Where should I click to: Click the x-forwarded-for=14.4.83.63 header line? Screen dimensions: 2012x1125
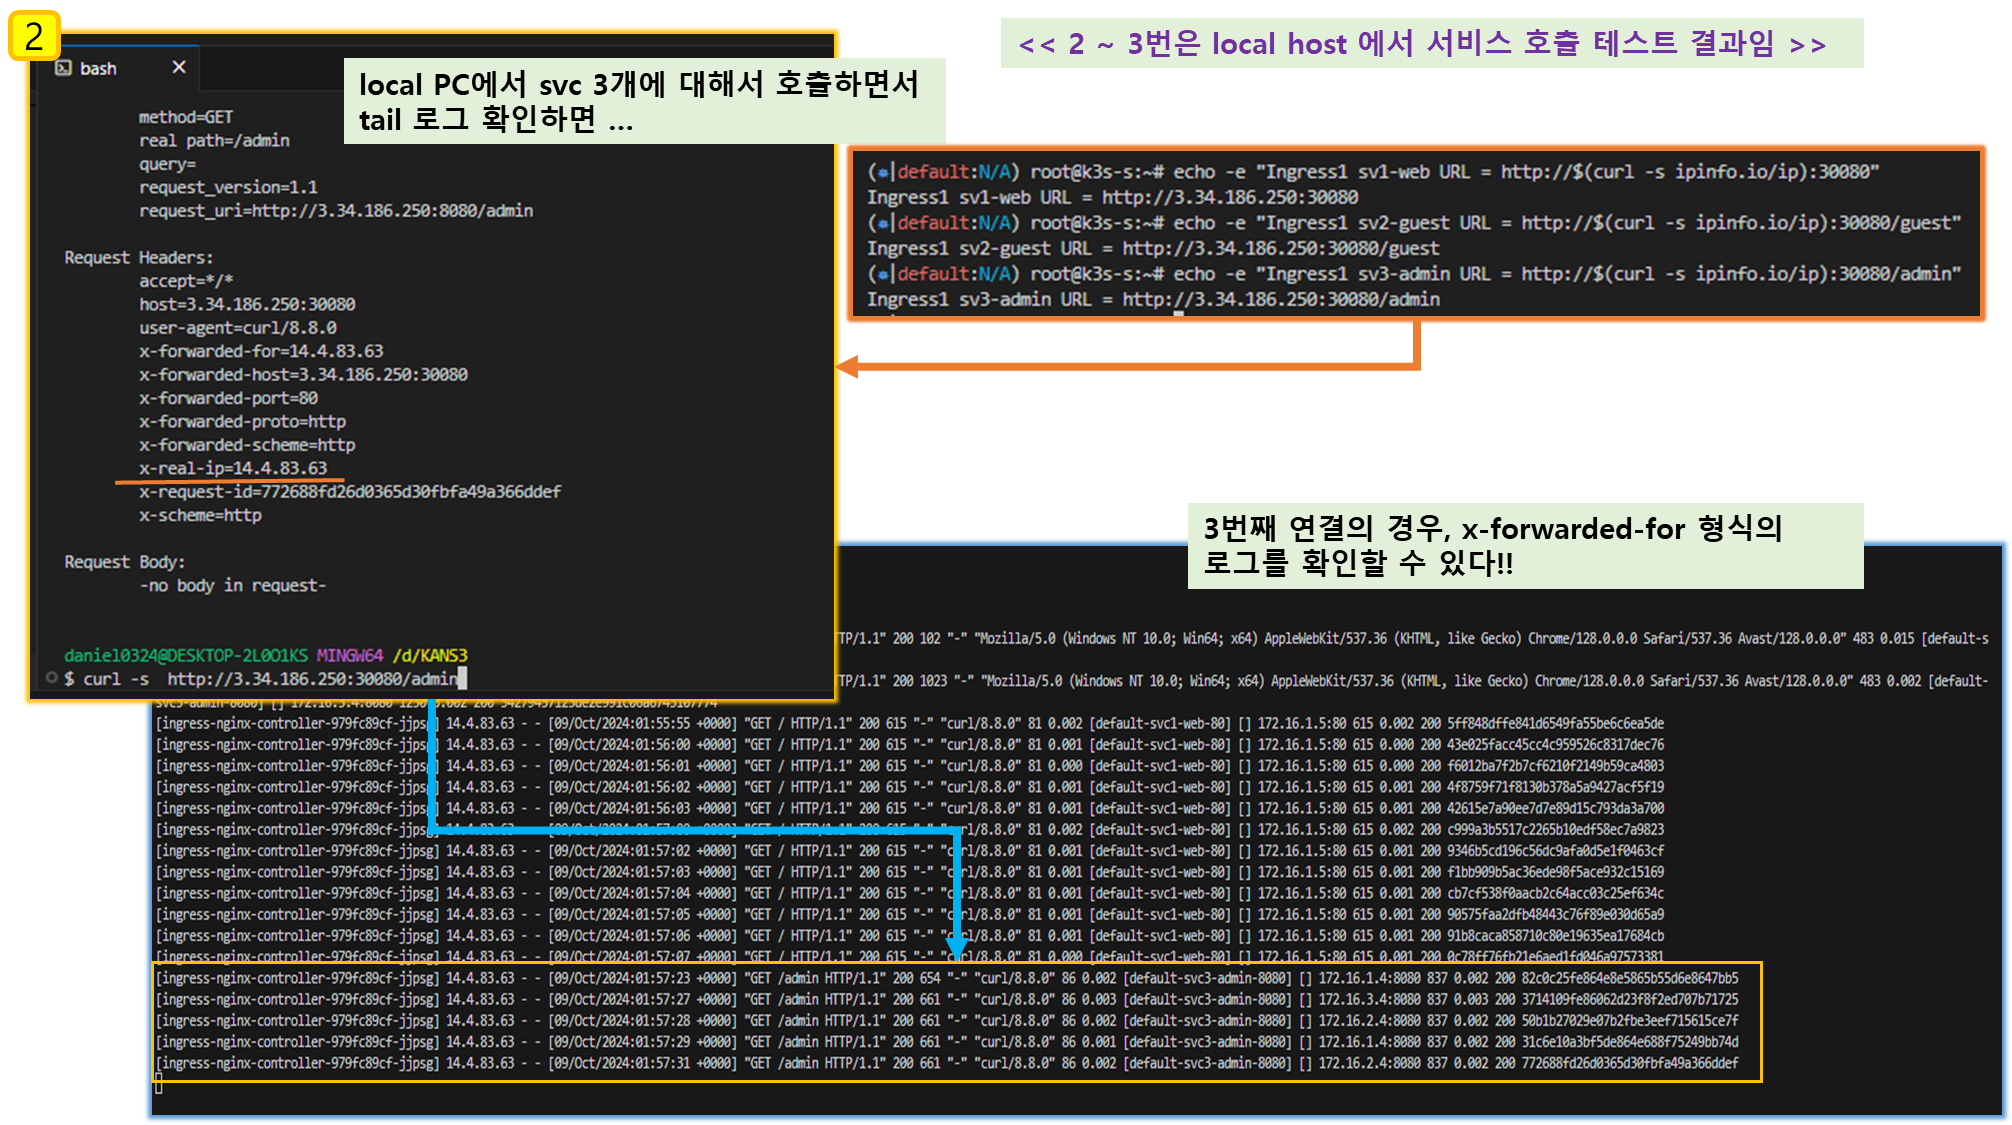261,351
